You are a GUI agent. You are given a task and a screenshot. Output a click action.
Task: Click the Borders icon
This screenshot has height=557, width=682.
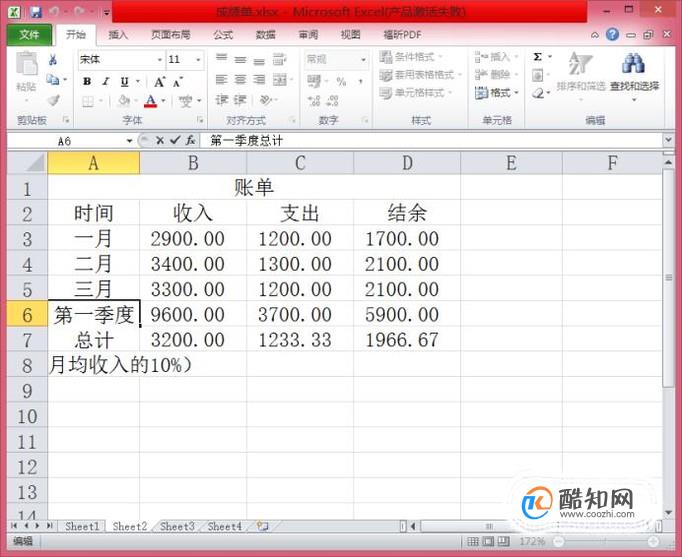point(87,101)
